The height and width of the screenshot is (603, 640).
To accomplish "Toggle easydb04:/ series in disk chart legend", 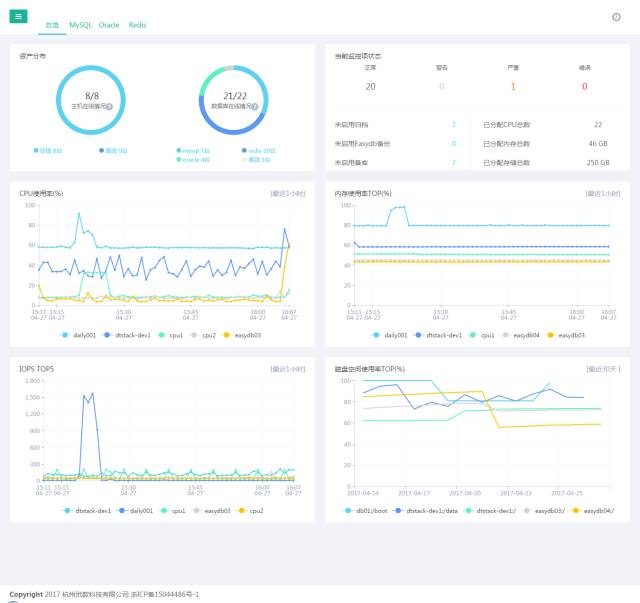I will coord(593,511).
